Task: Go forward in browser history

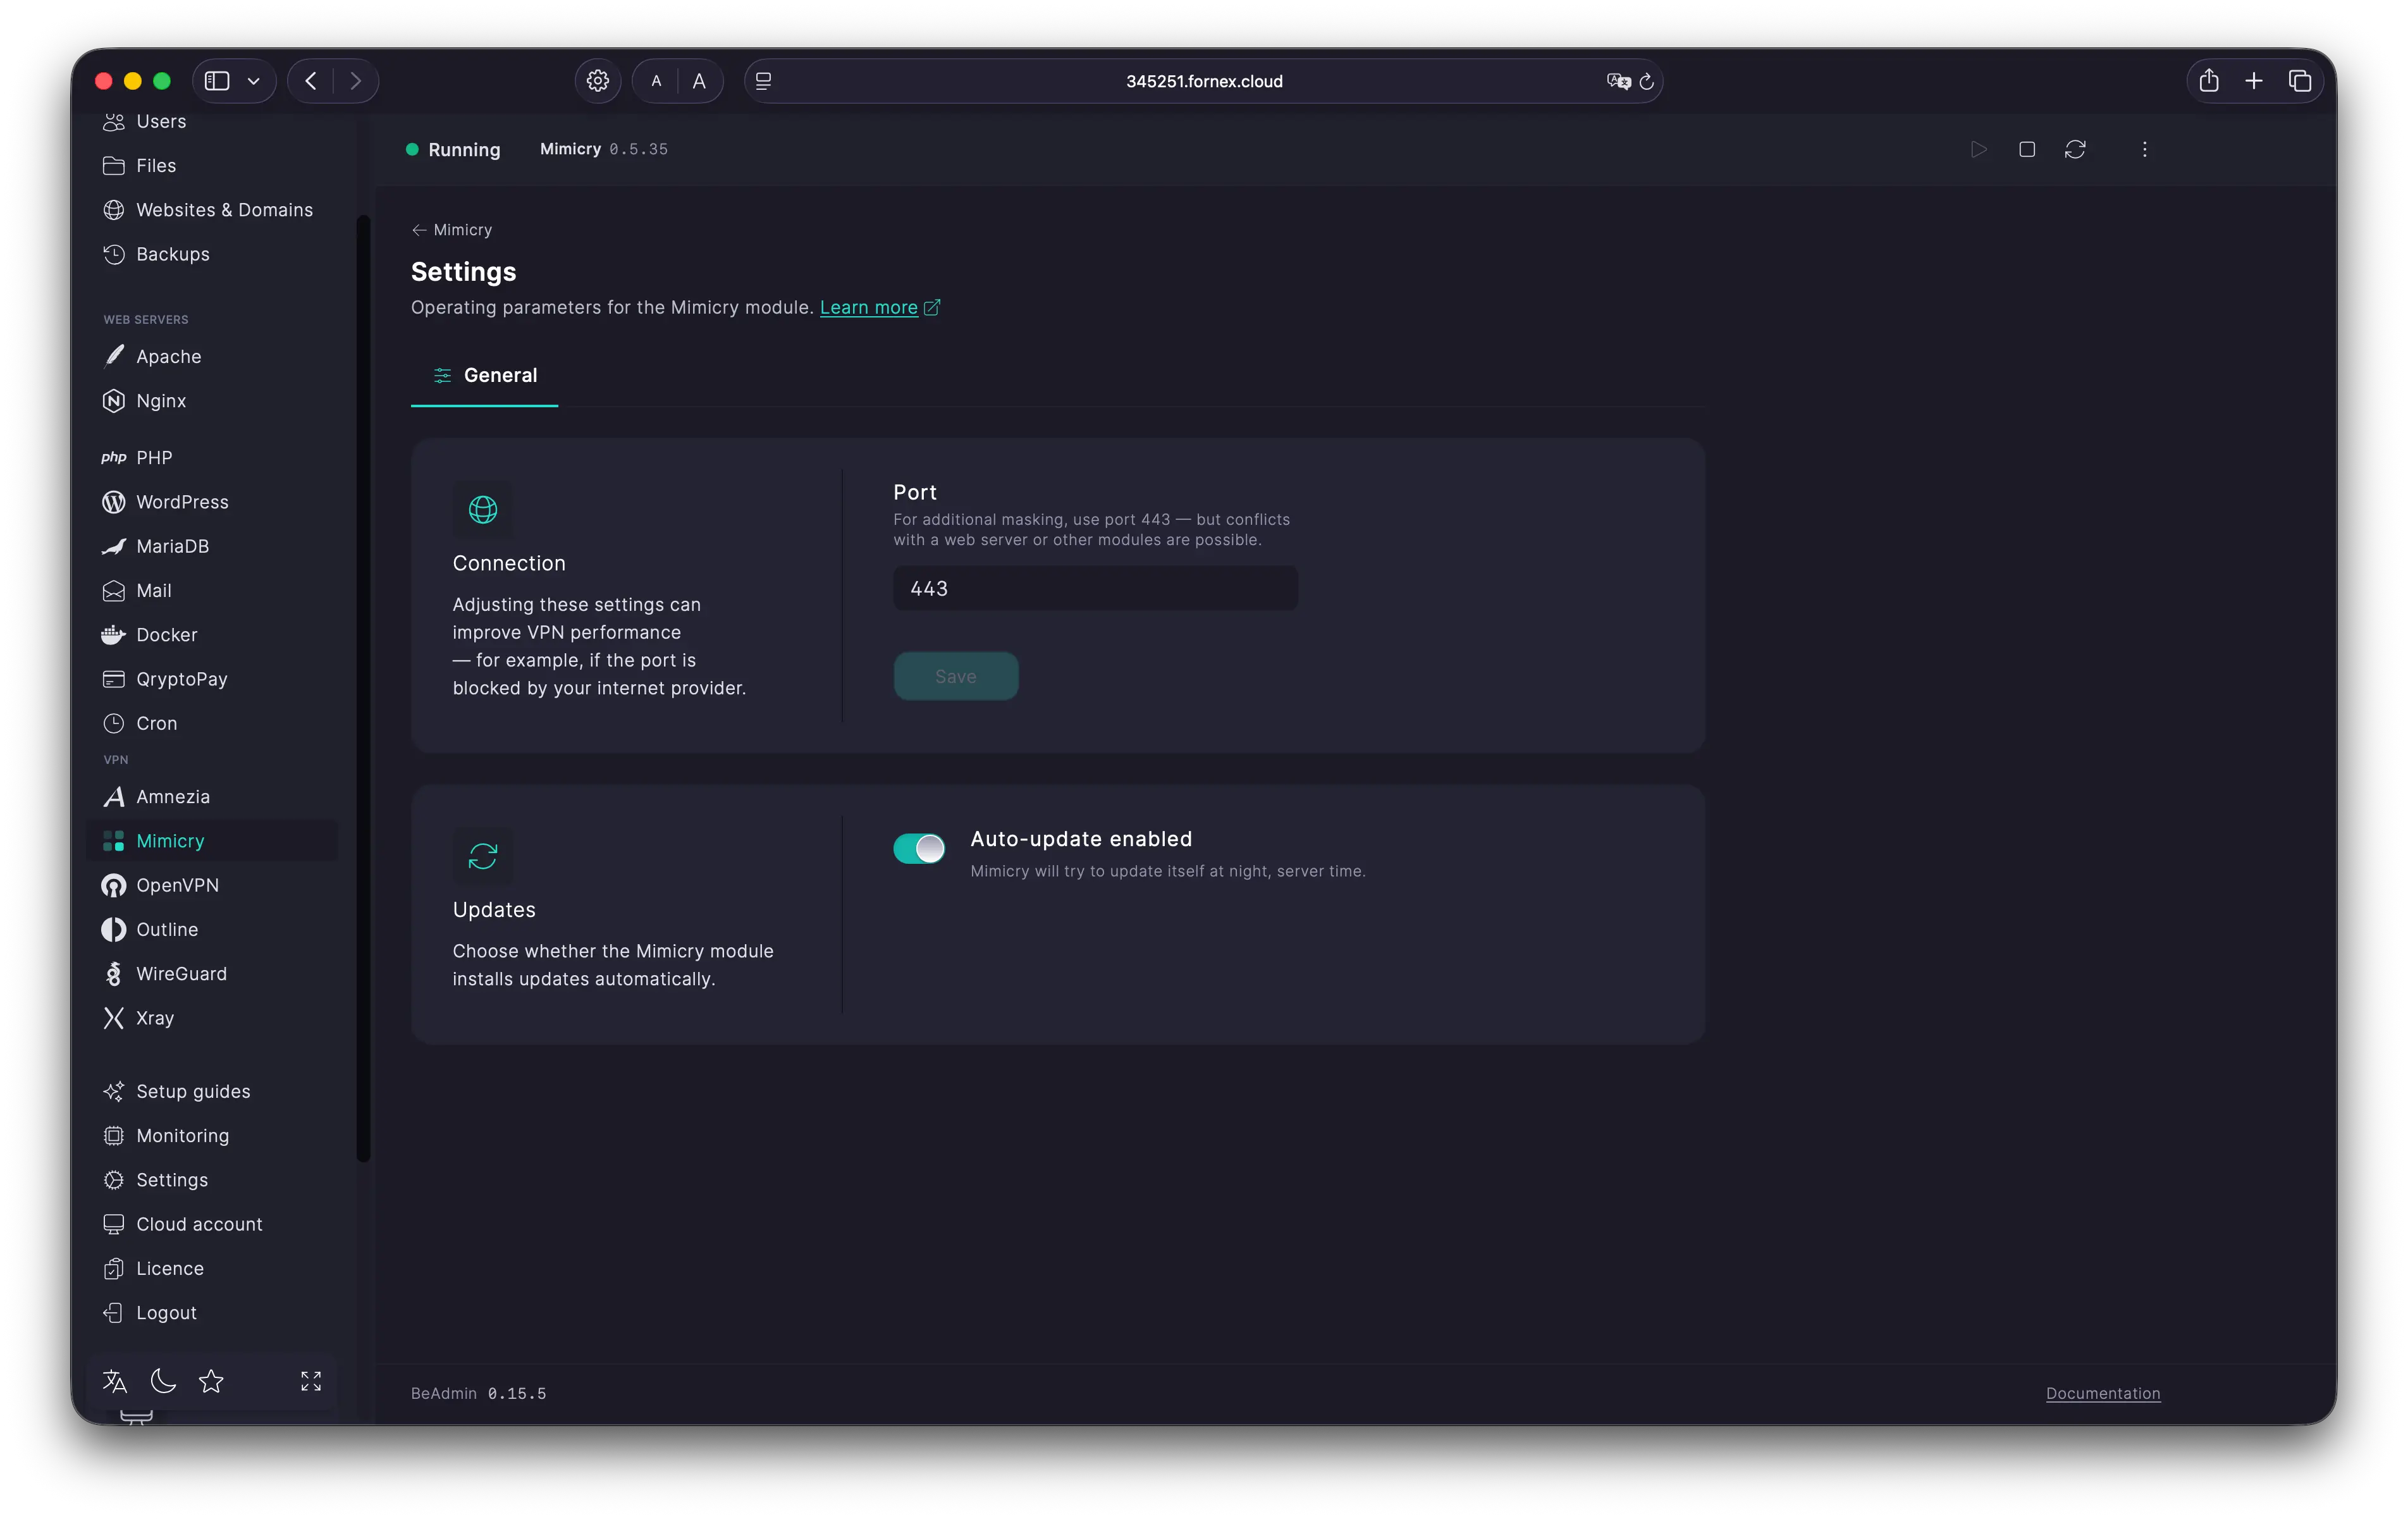Action: [x=355, y=81]
